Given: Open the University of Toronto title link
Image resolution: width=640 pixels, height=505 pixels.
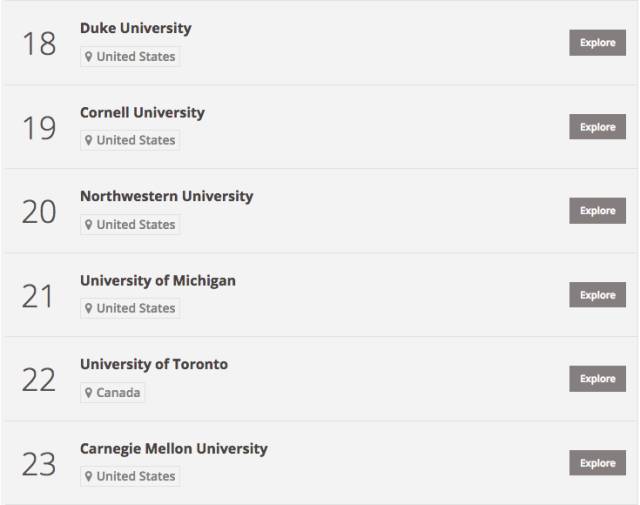Looking at the screenshot, I should coord(154,364).
